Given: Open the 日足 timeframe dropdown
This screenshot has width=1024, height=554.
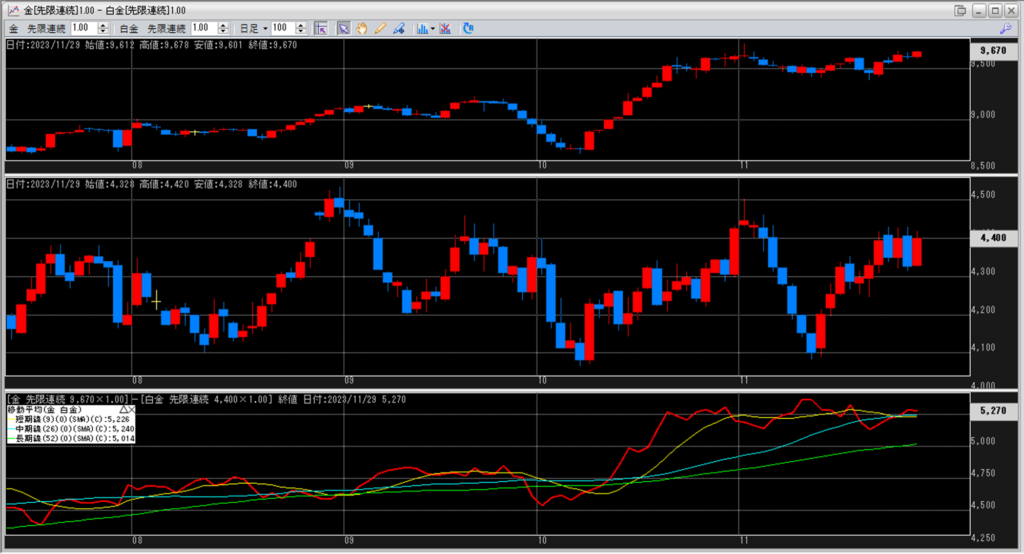Looking at the screenshot, I should click(263, 28).
